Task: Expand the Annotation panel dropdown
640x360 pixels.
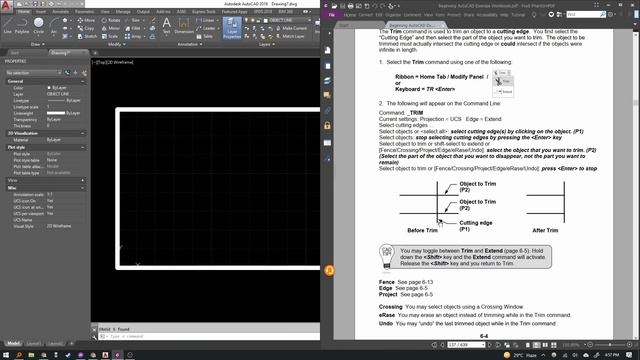Action: coord(190,44)
